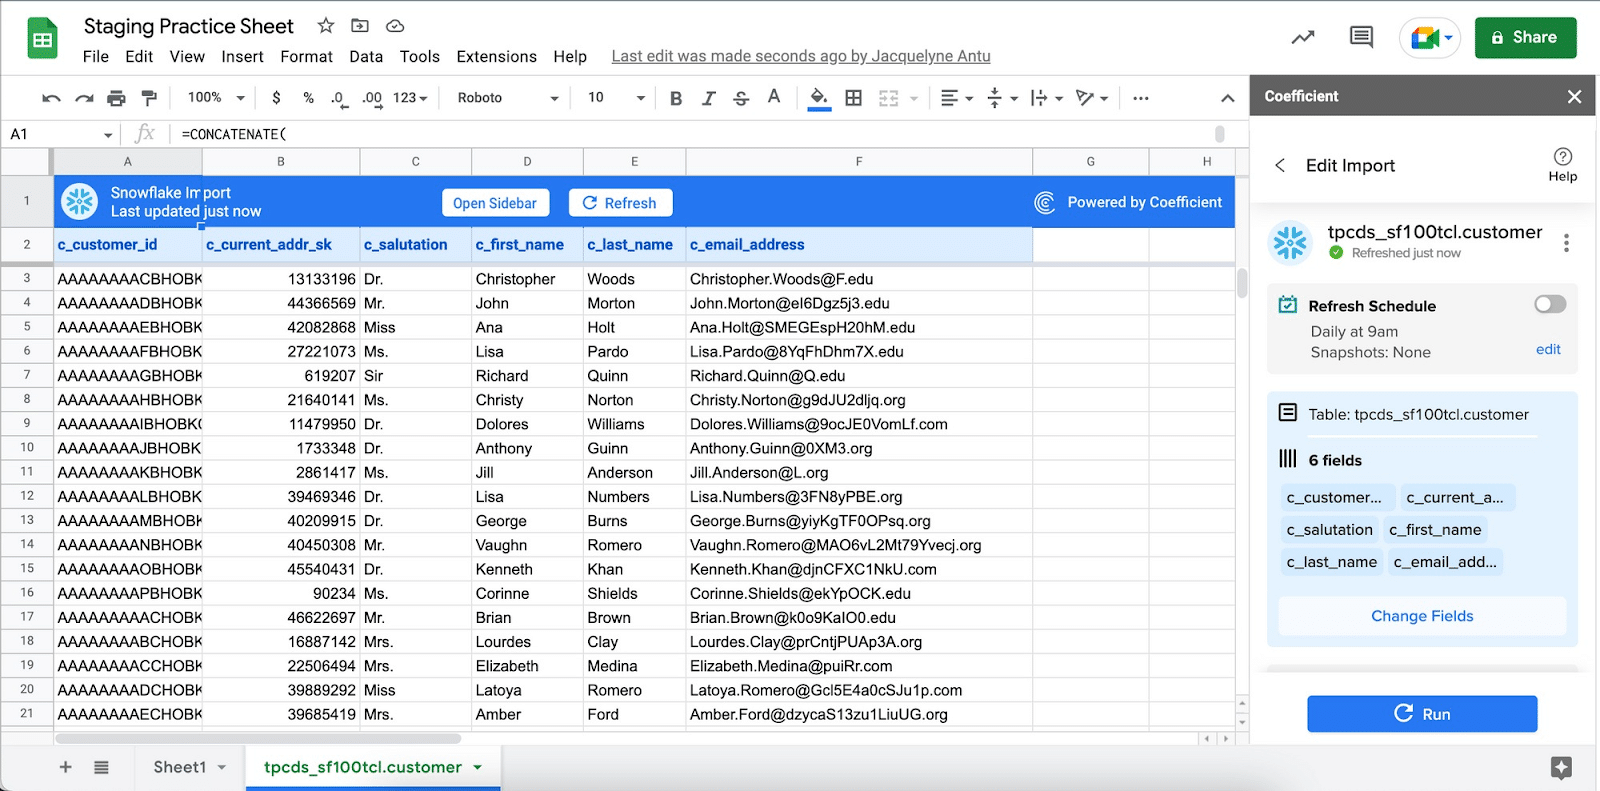Viewport: 1600px width, 791px height.
Task: Format as currency with dollar icon
Action: pyautogui.click(x=276, y=98)
